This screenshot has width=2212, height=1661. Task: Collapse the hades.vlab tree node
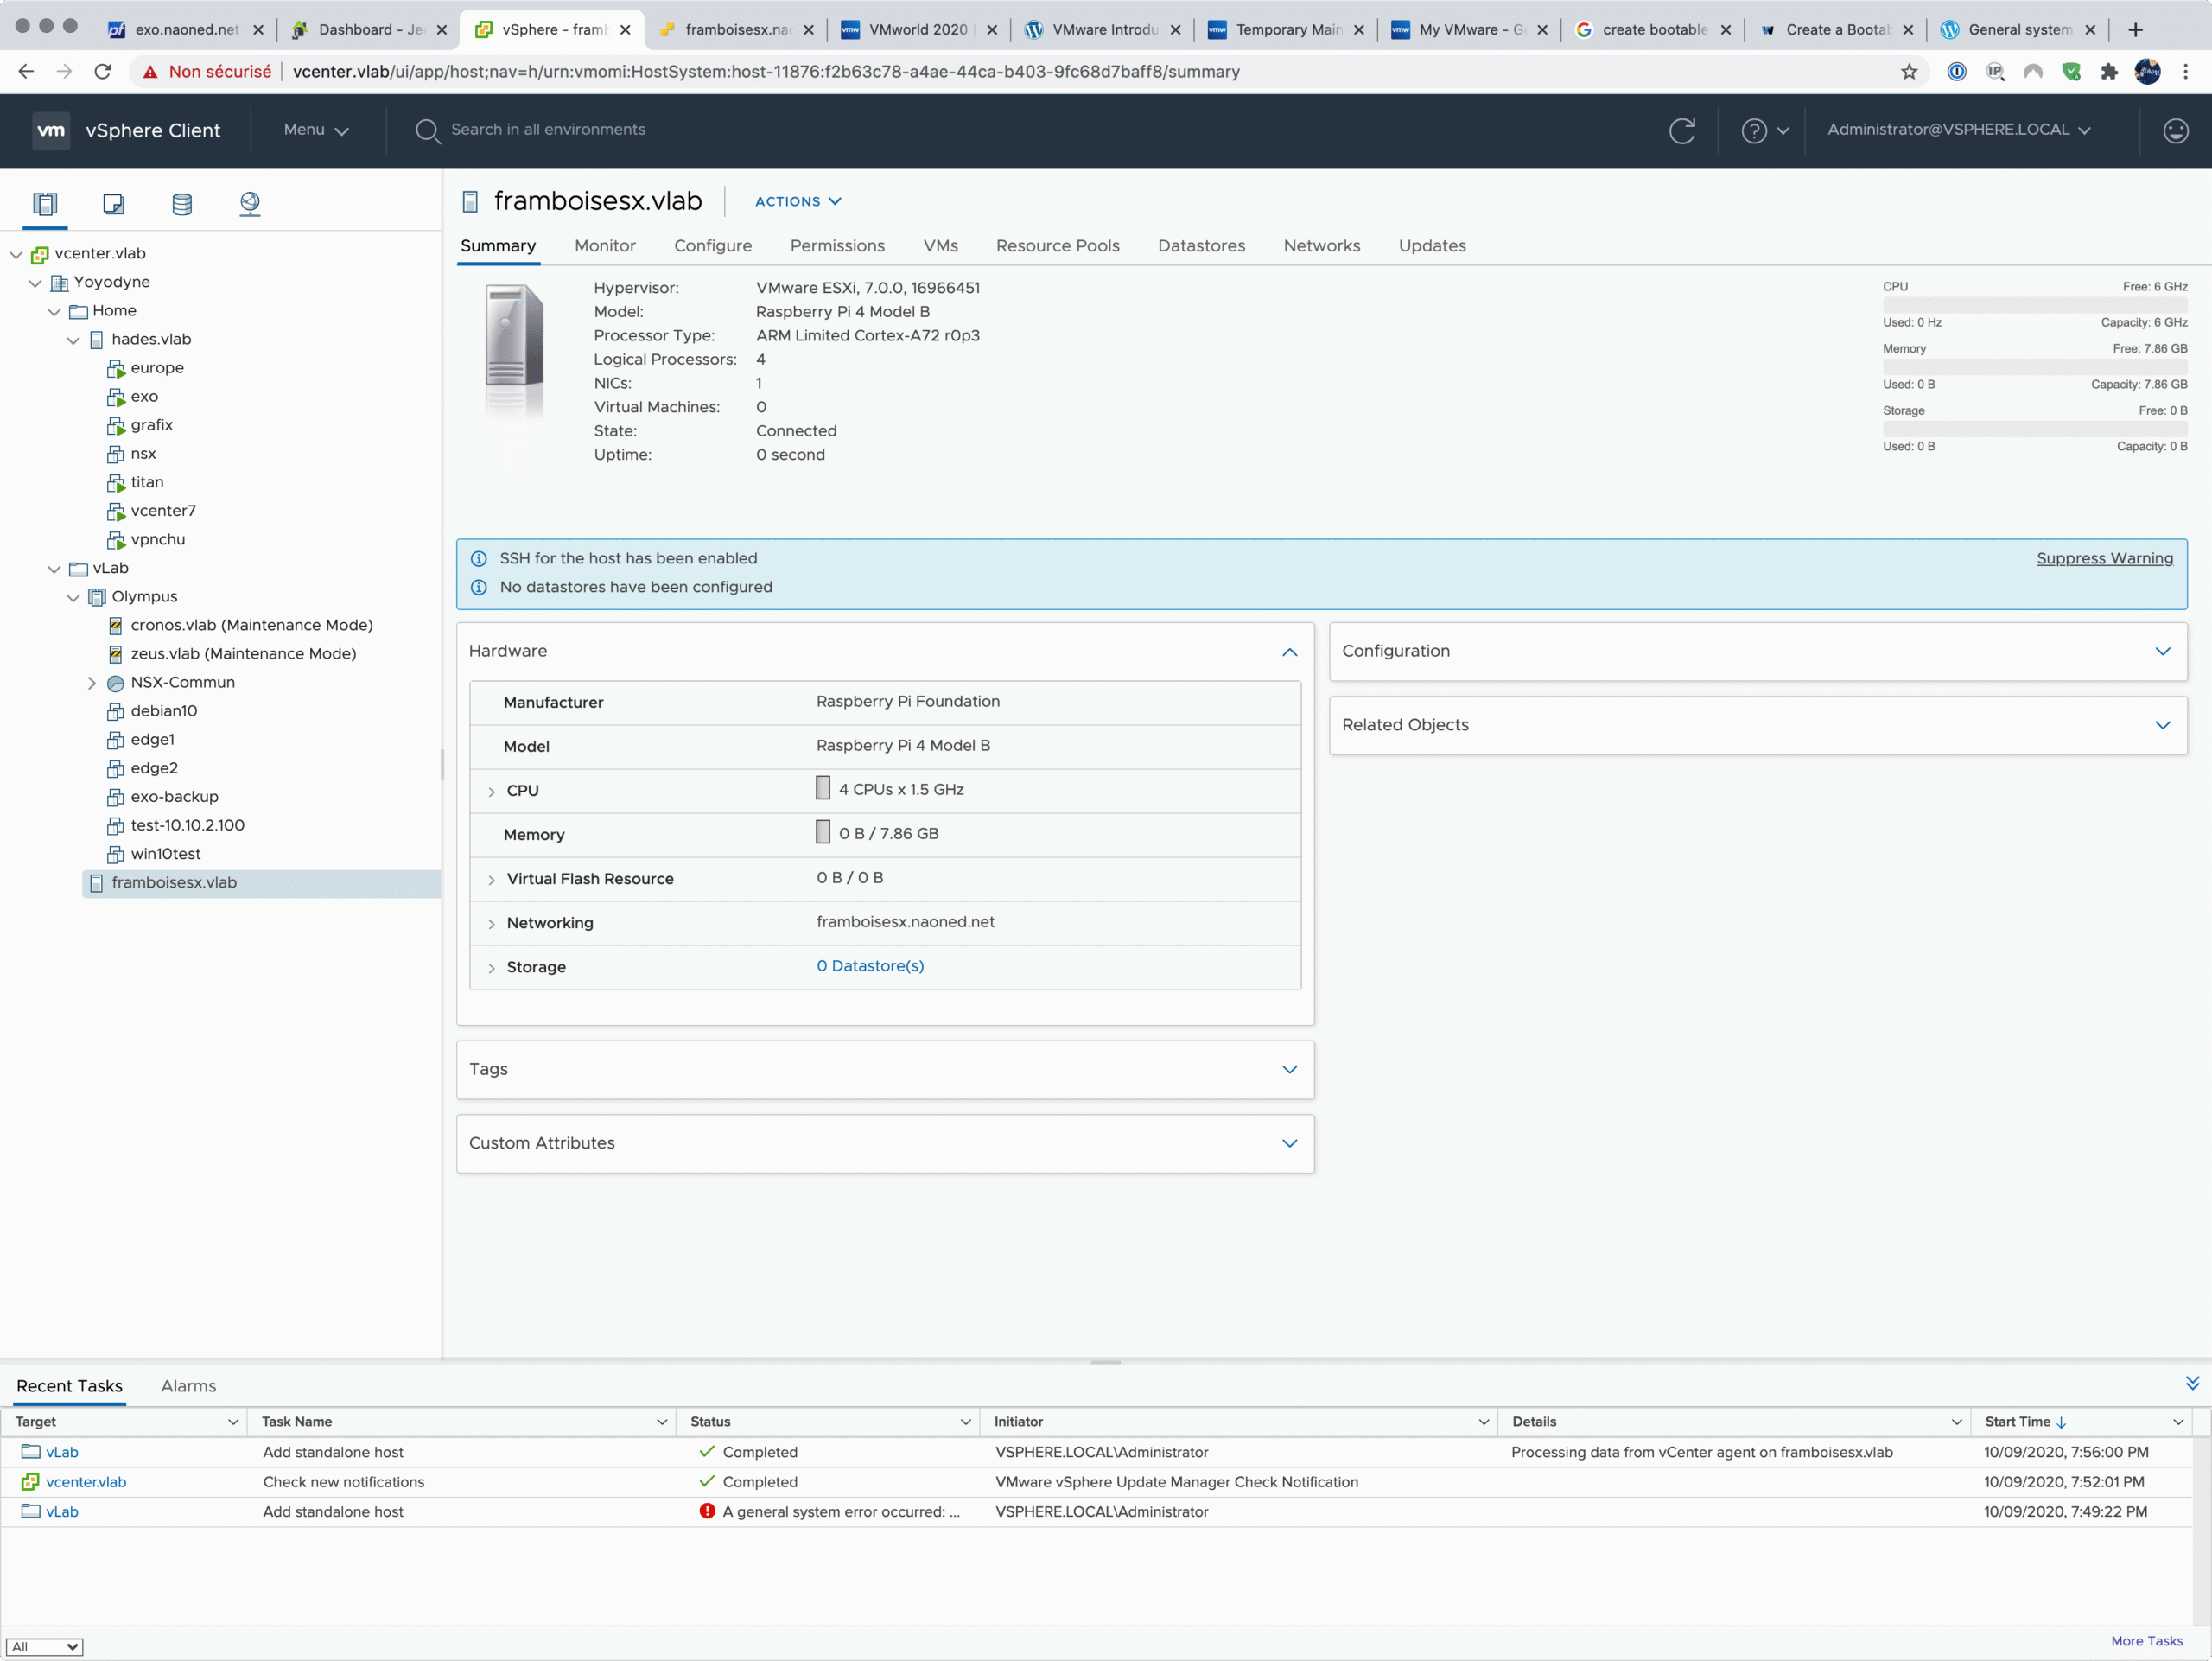tap(74, 340)
